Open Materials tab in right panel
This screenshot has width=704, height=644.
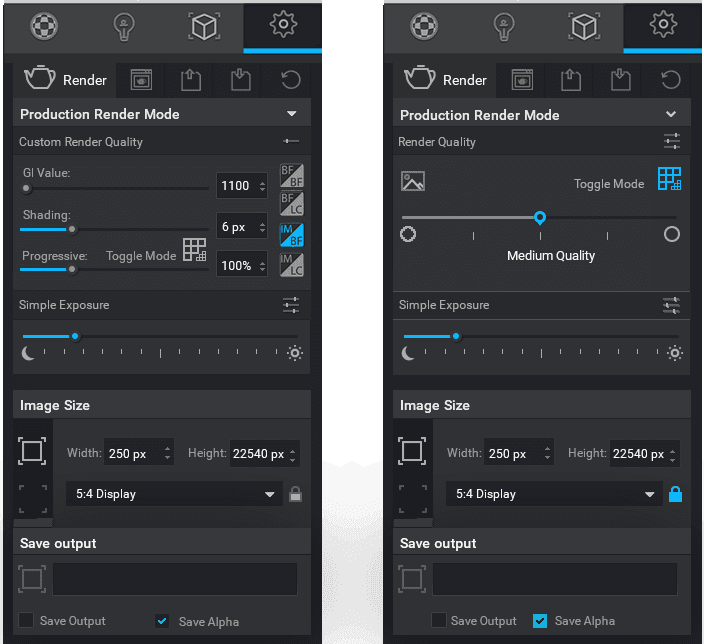pyautogui.click(x=424, y=26)
